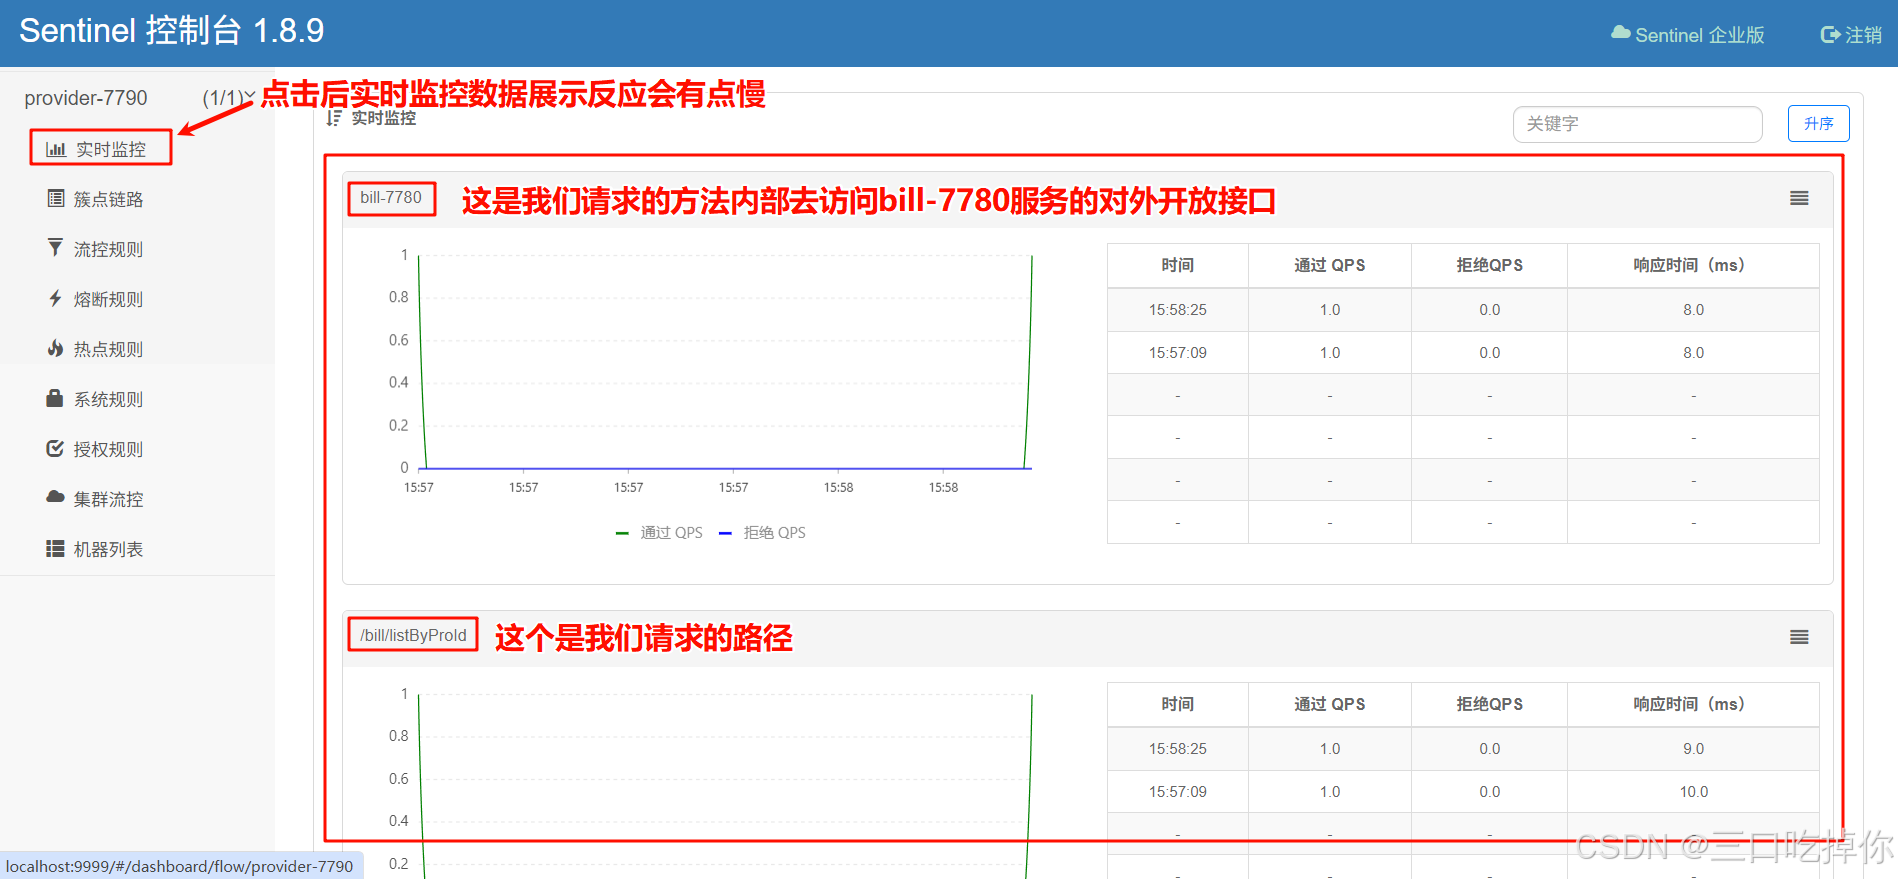
Task: Open 授权规则 page
Action: pyautogui.click(x=108, y=449)
